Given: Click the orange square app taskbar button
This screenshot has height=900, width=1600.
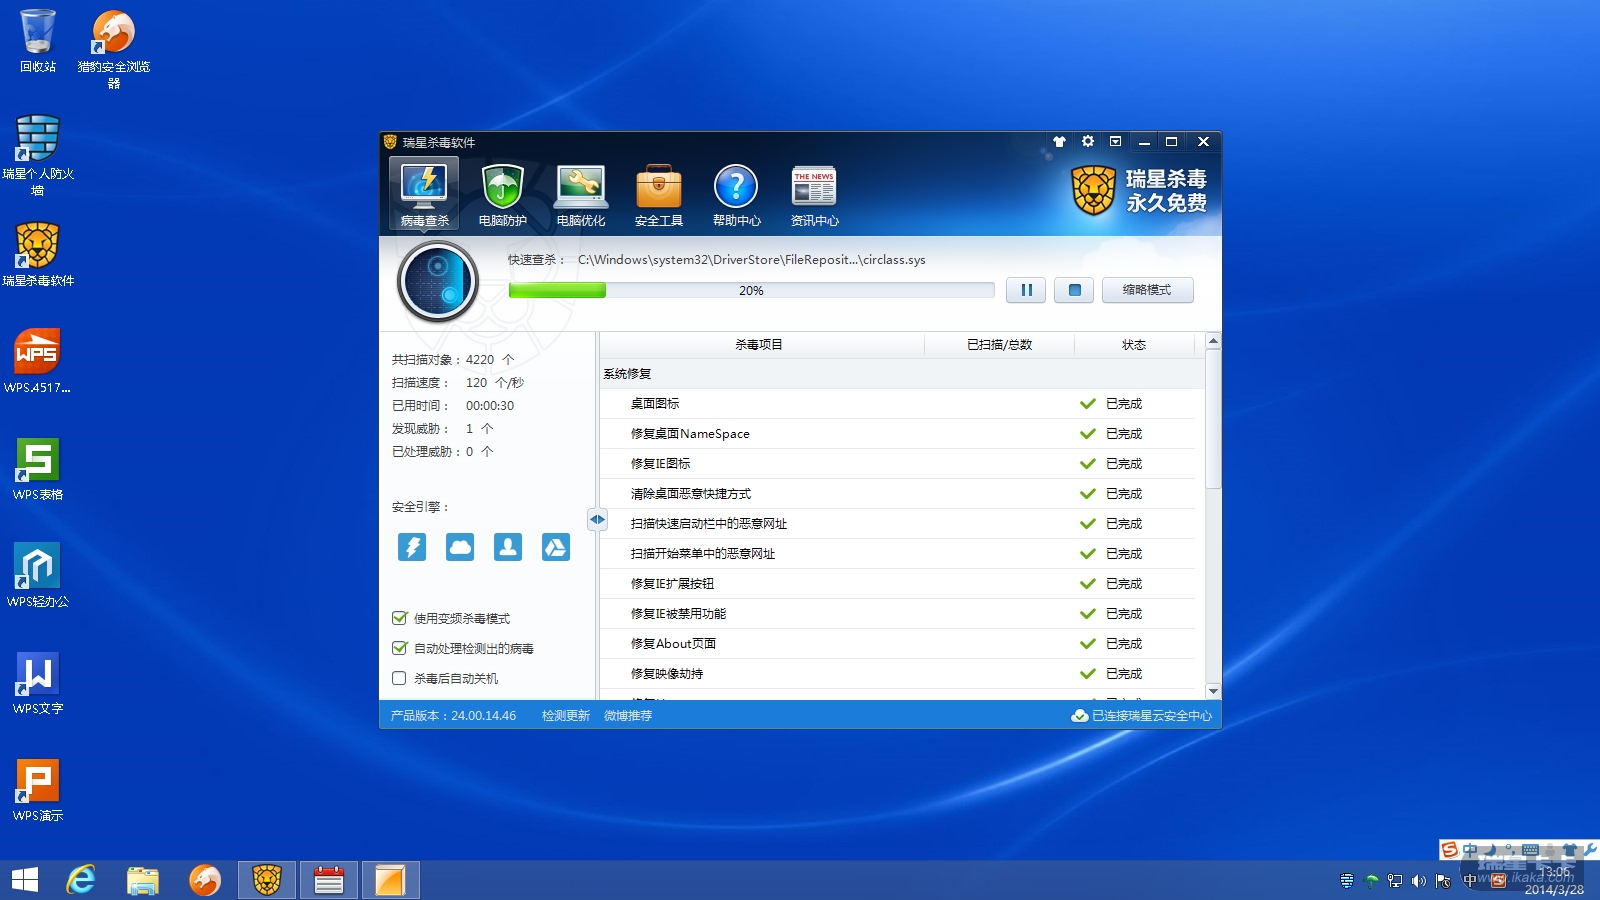Looking at the screenshot, I should 390,880.
